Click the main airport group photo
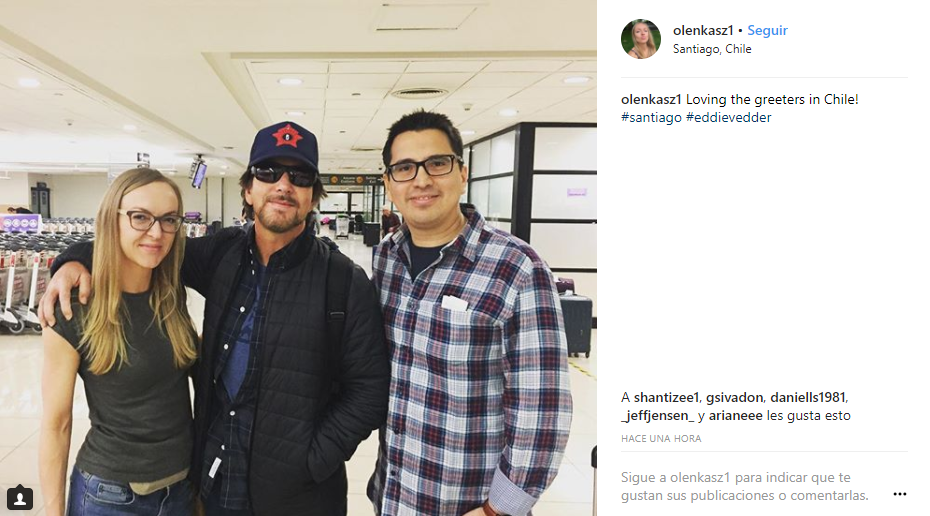This screenshot has width=930, height=516. pyautogui.click(x=298, y=258)
